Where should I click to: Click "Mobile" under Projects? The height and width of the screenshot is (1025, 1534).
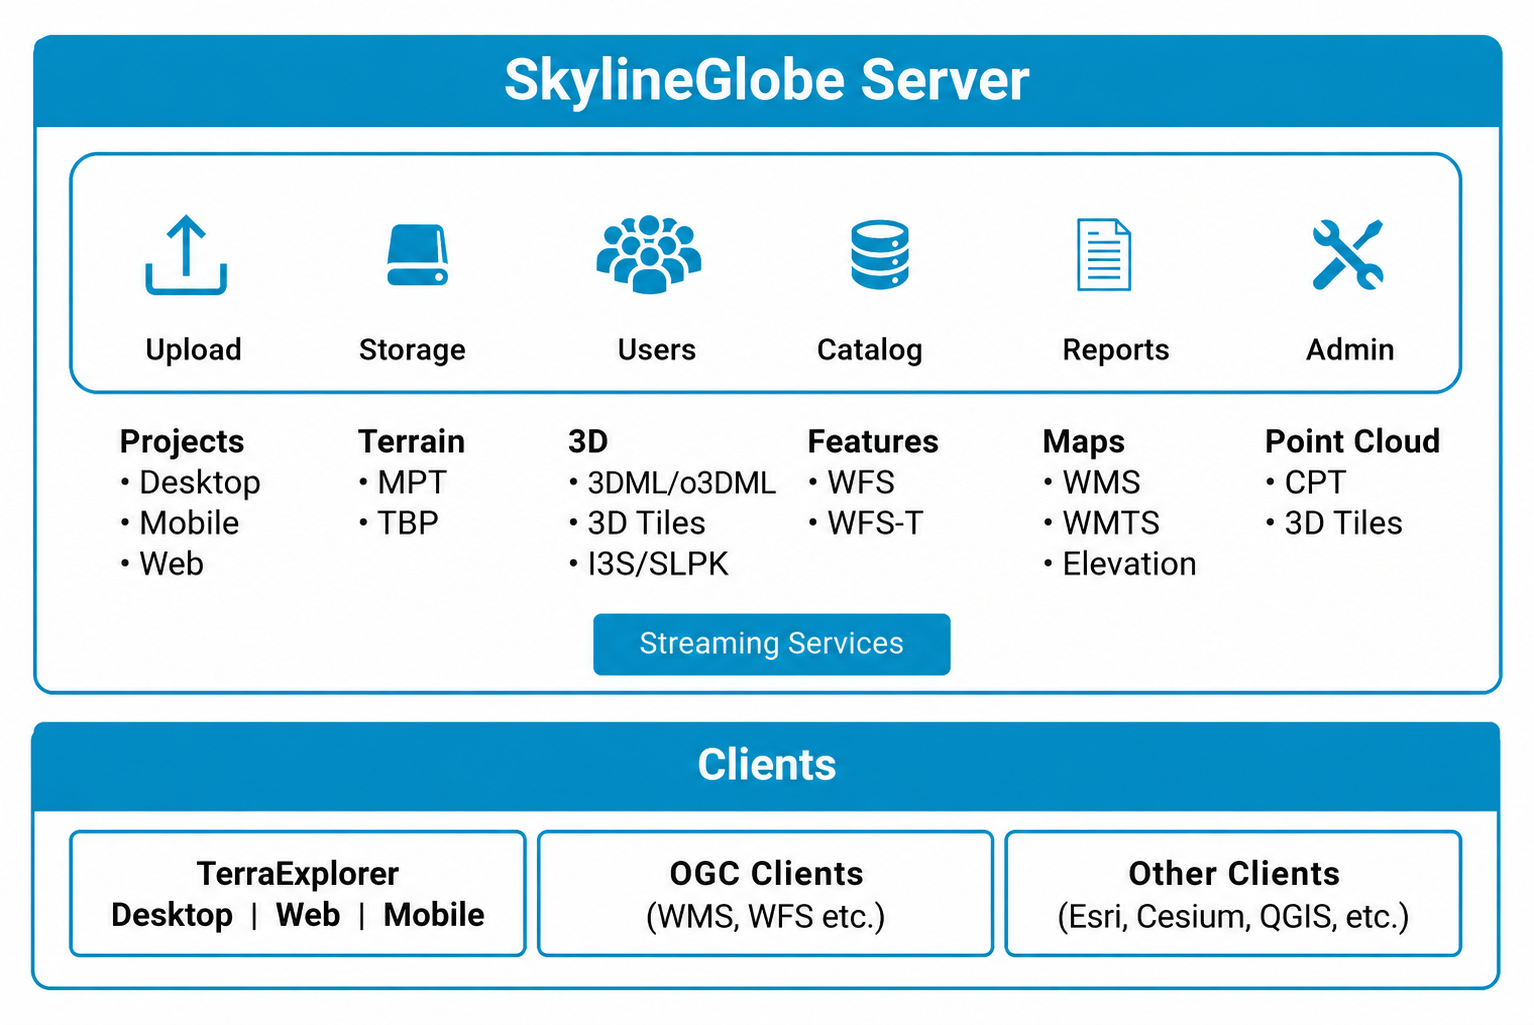pos(190,523)
